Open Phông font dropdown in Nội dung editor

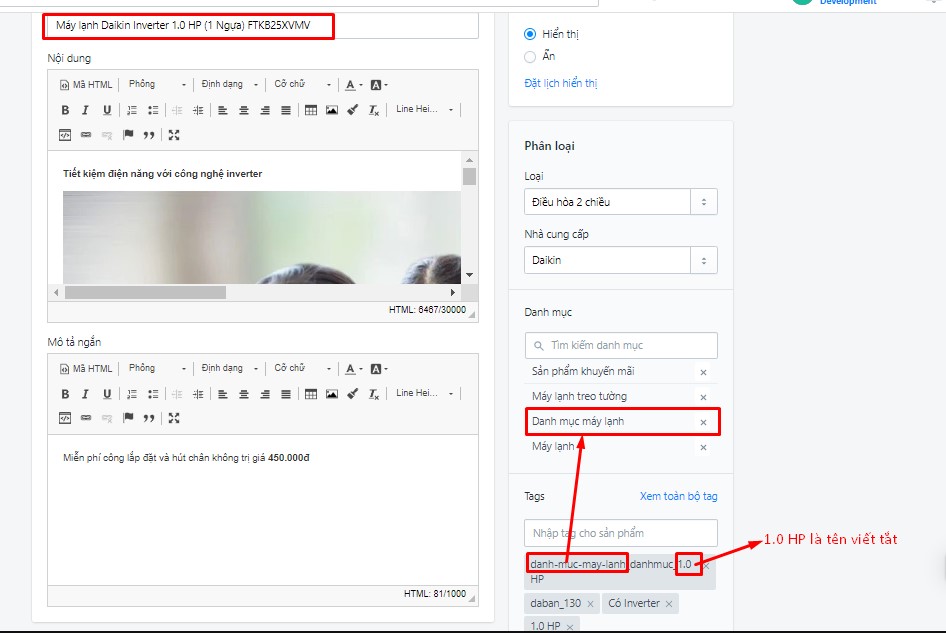[x=157, y=84]
